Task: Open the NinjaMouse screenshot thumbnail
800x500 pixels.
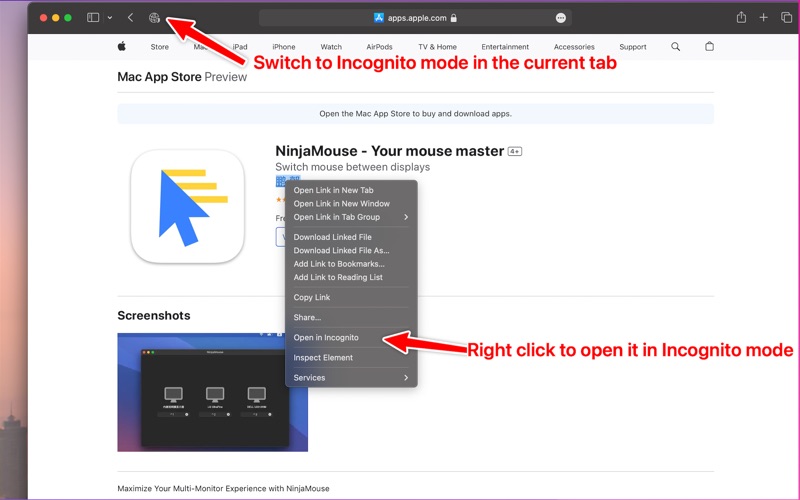Action: [212, 392]
